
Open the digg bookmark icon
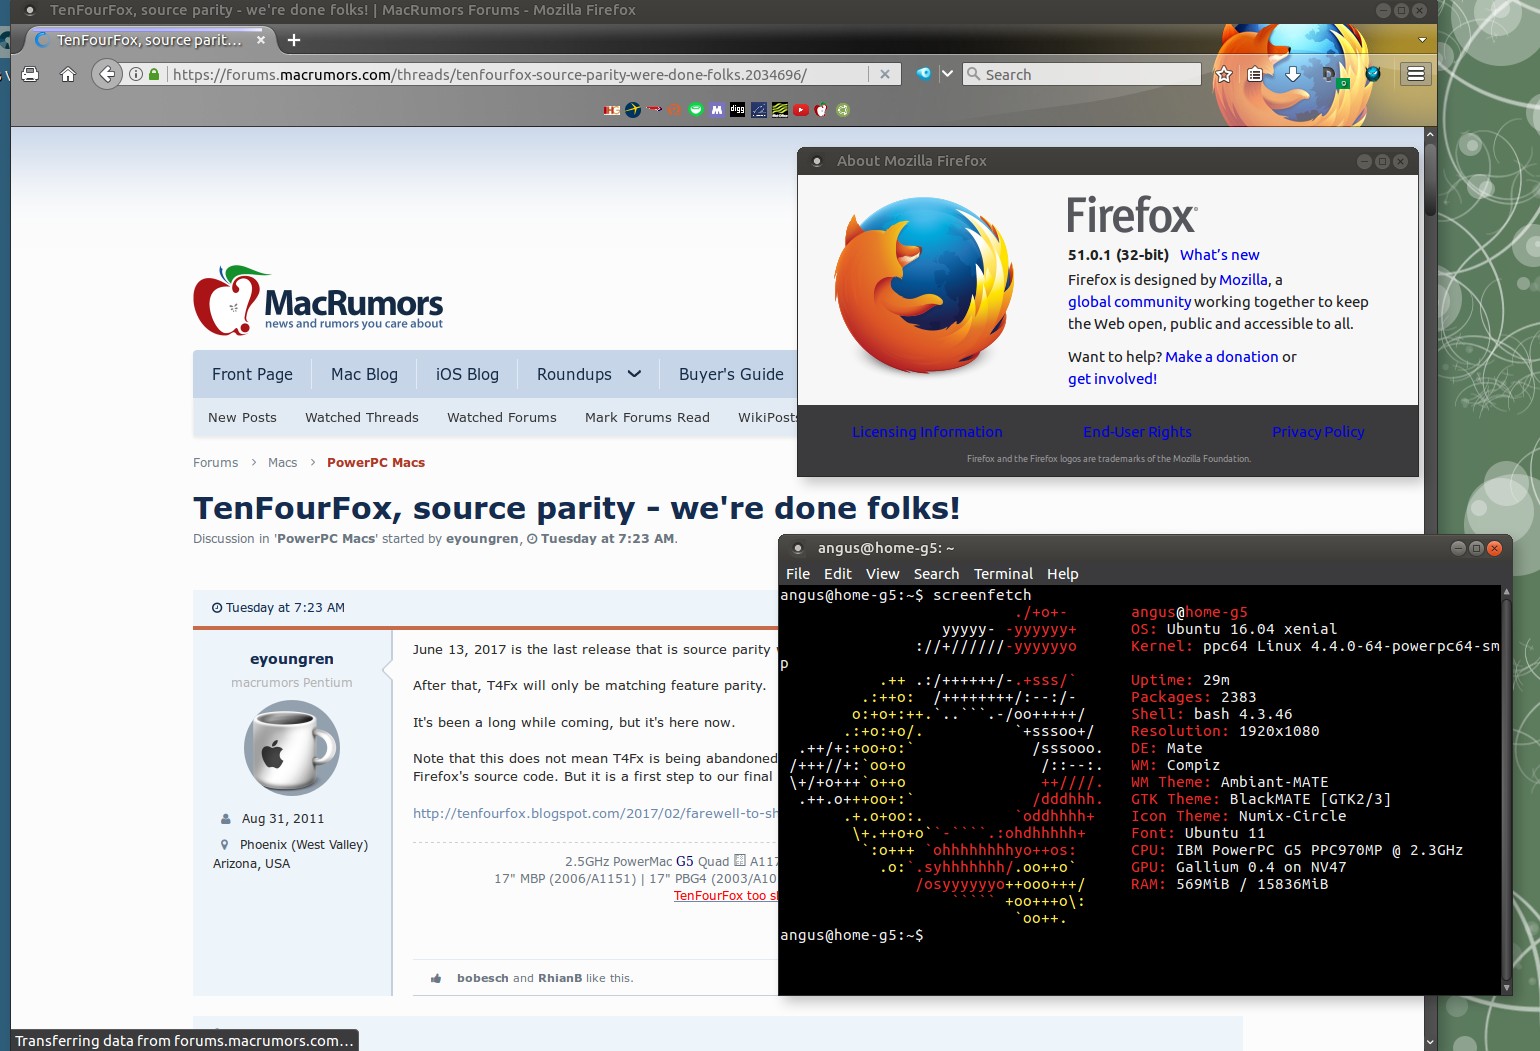click(738, 110)
